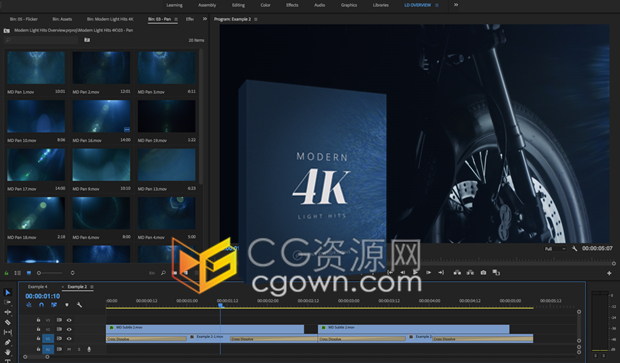
Task: Open Program monitor settings wrench
Action: coord(574,249)
